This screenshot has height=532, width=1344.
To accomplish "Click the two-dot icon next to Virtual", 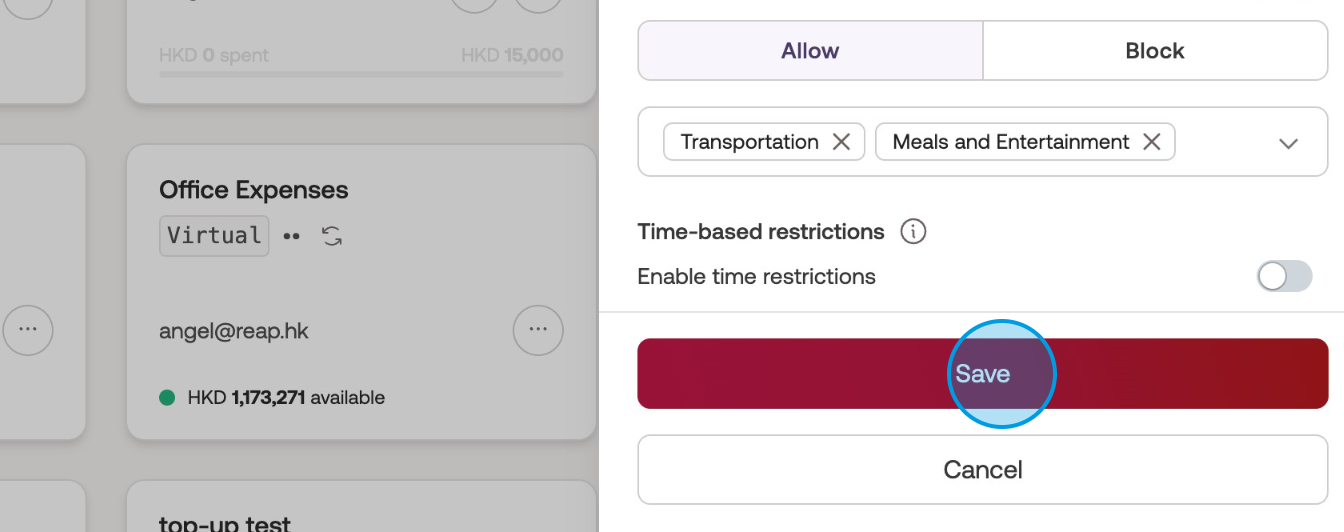I will [x=291, y=237].
